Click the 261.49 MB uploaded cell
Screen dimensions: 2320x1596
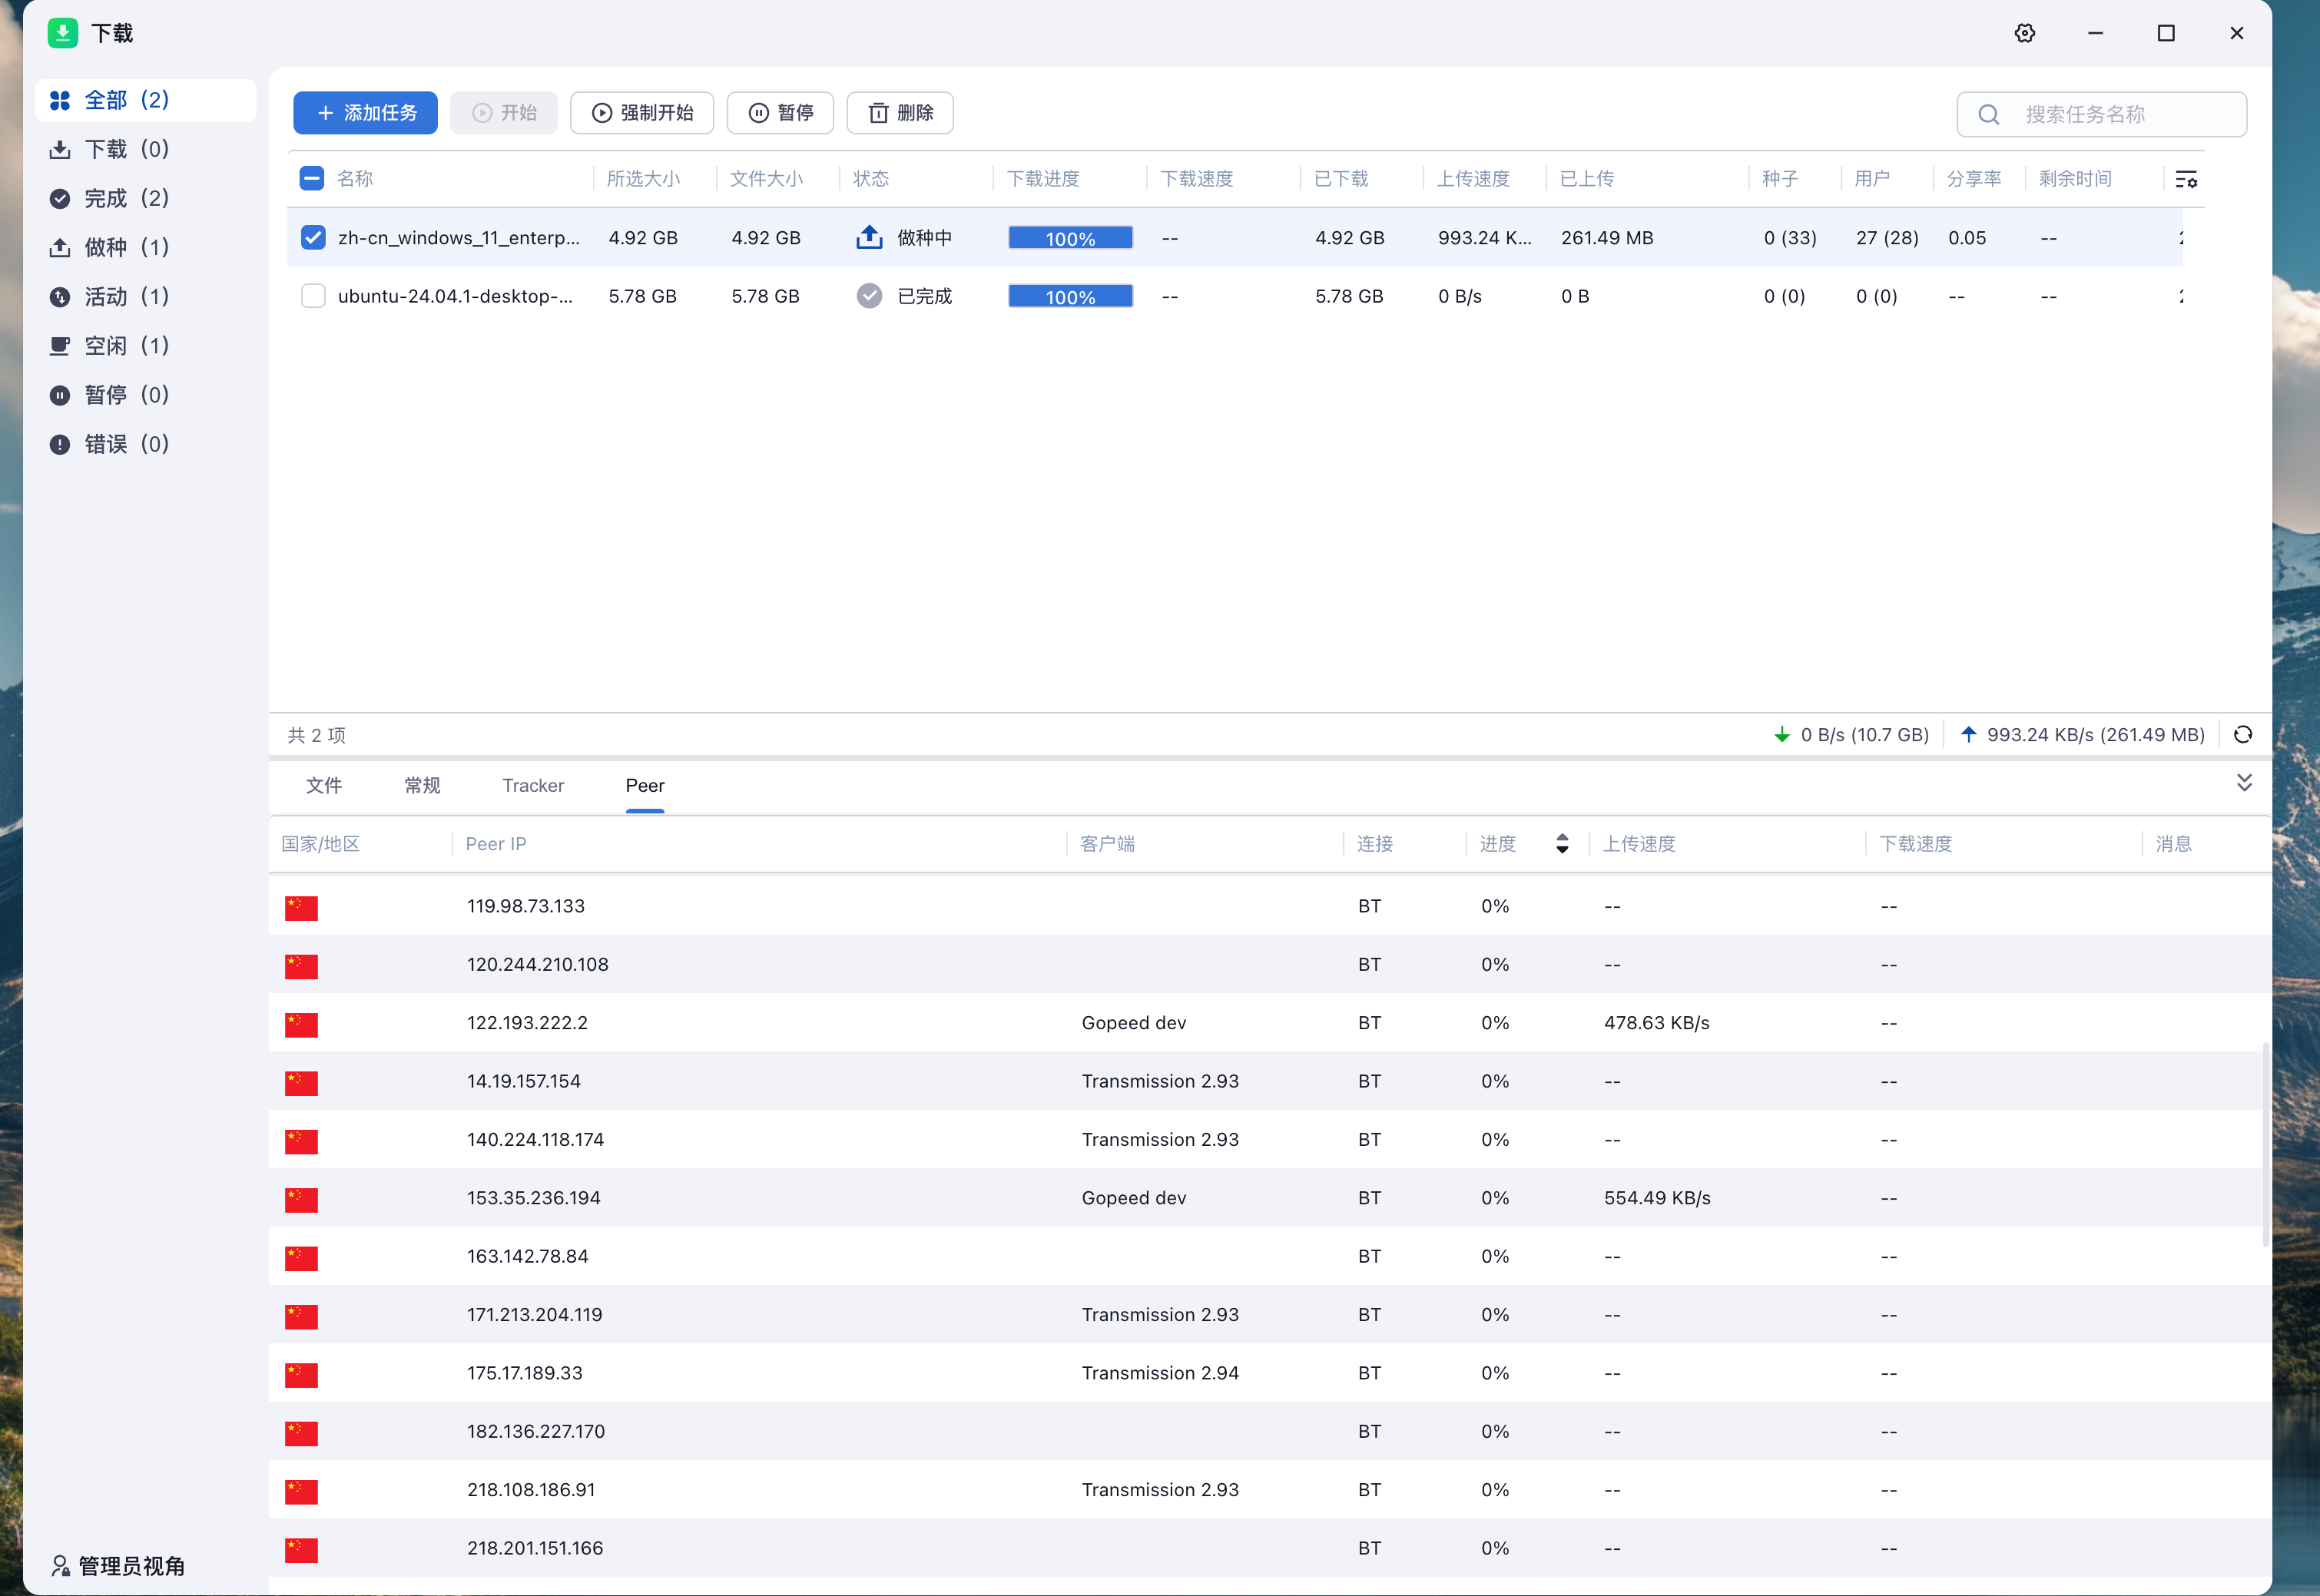1607,238
